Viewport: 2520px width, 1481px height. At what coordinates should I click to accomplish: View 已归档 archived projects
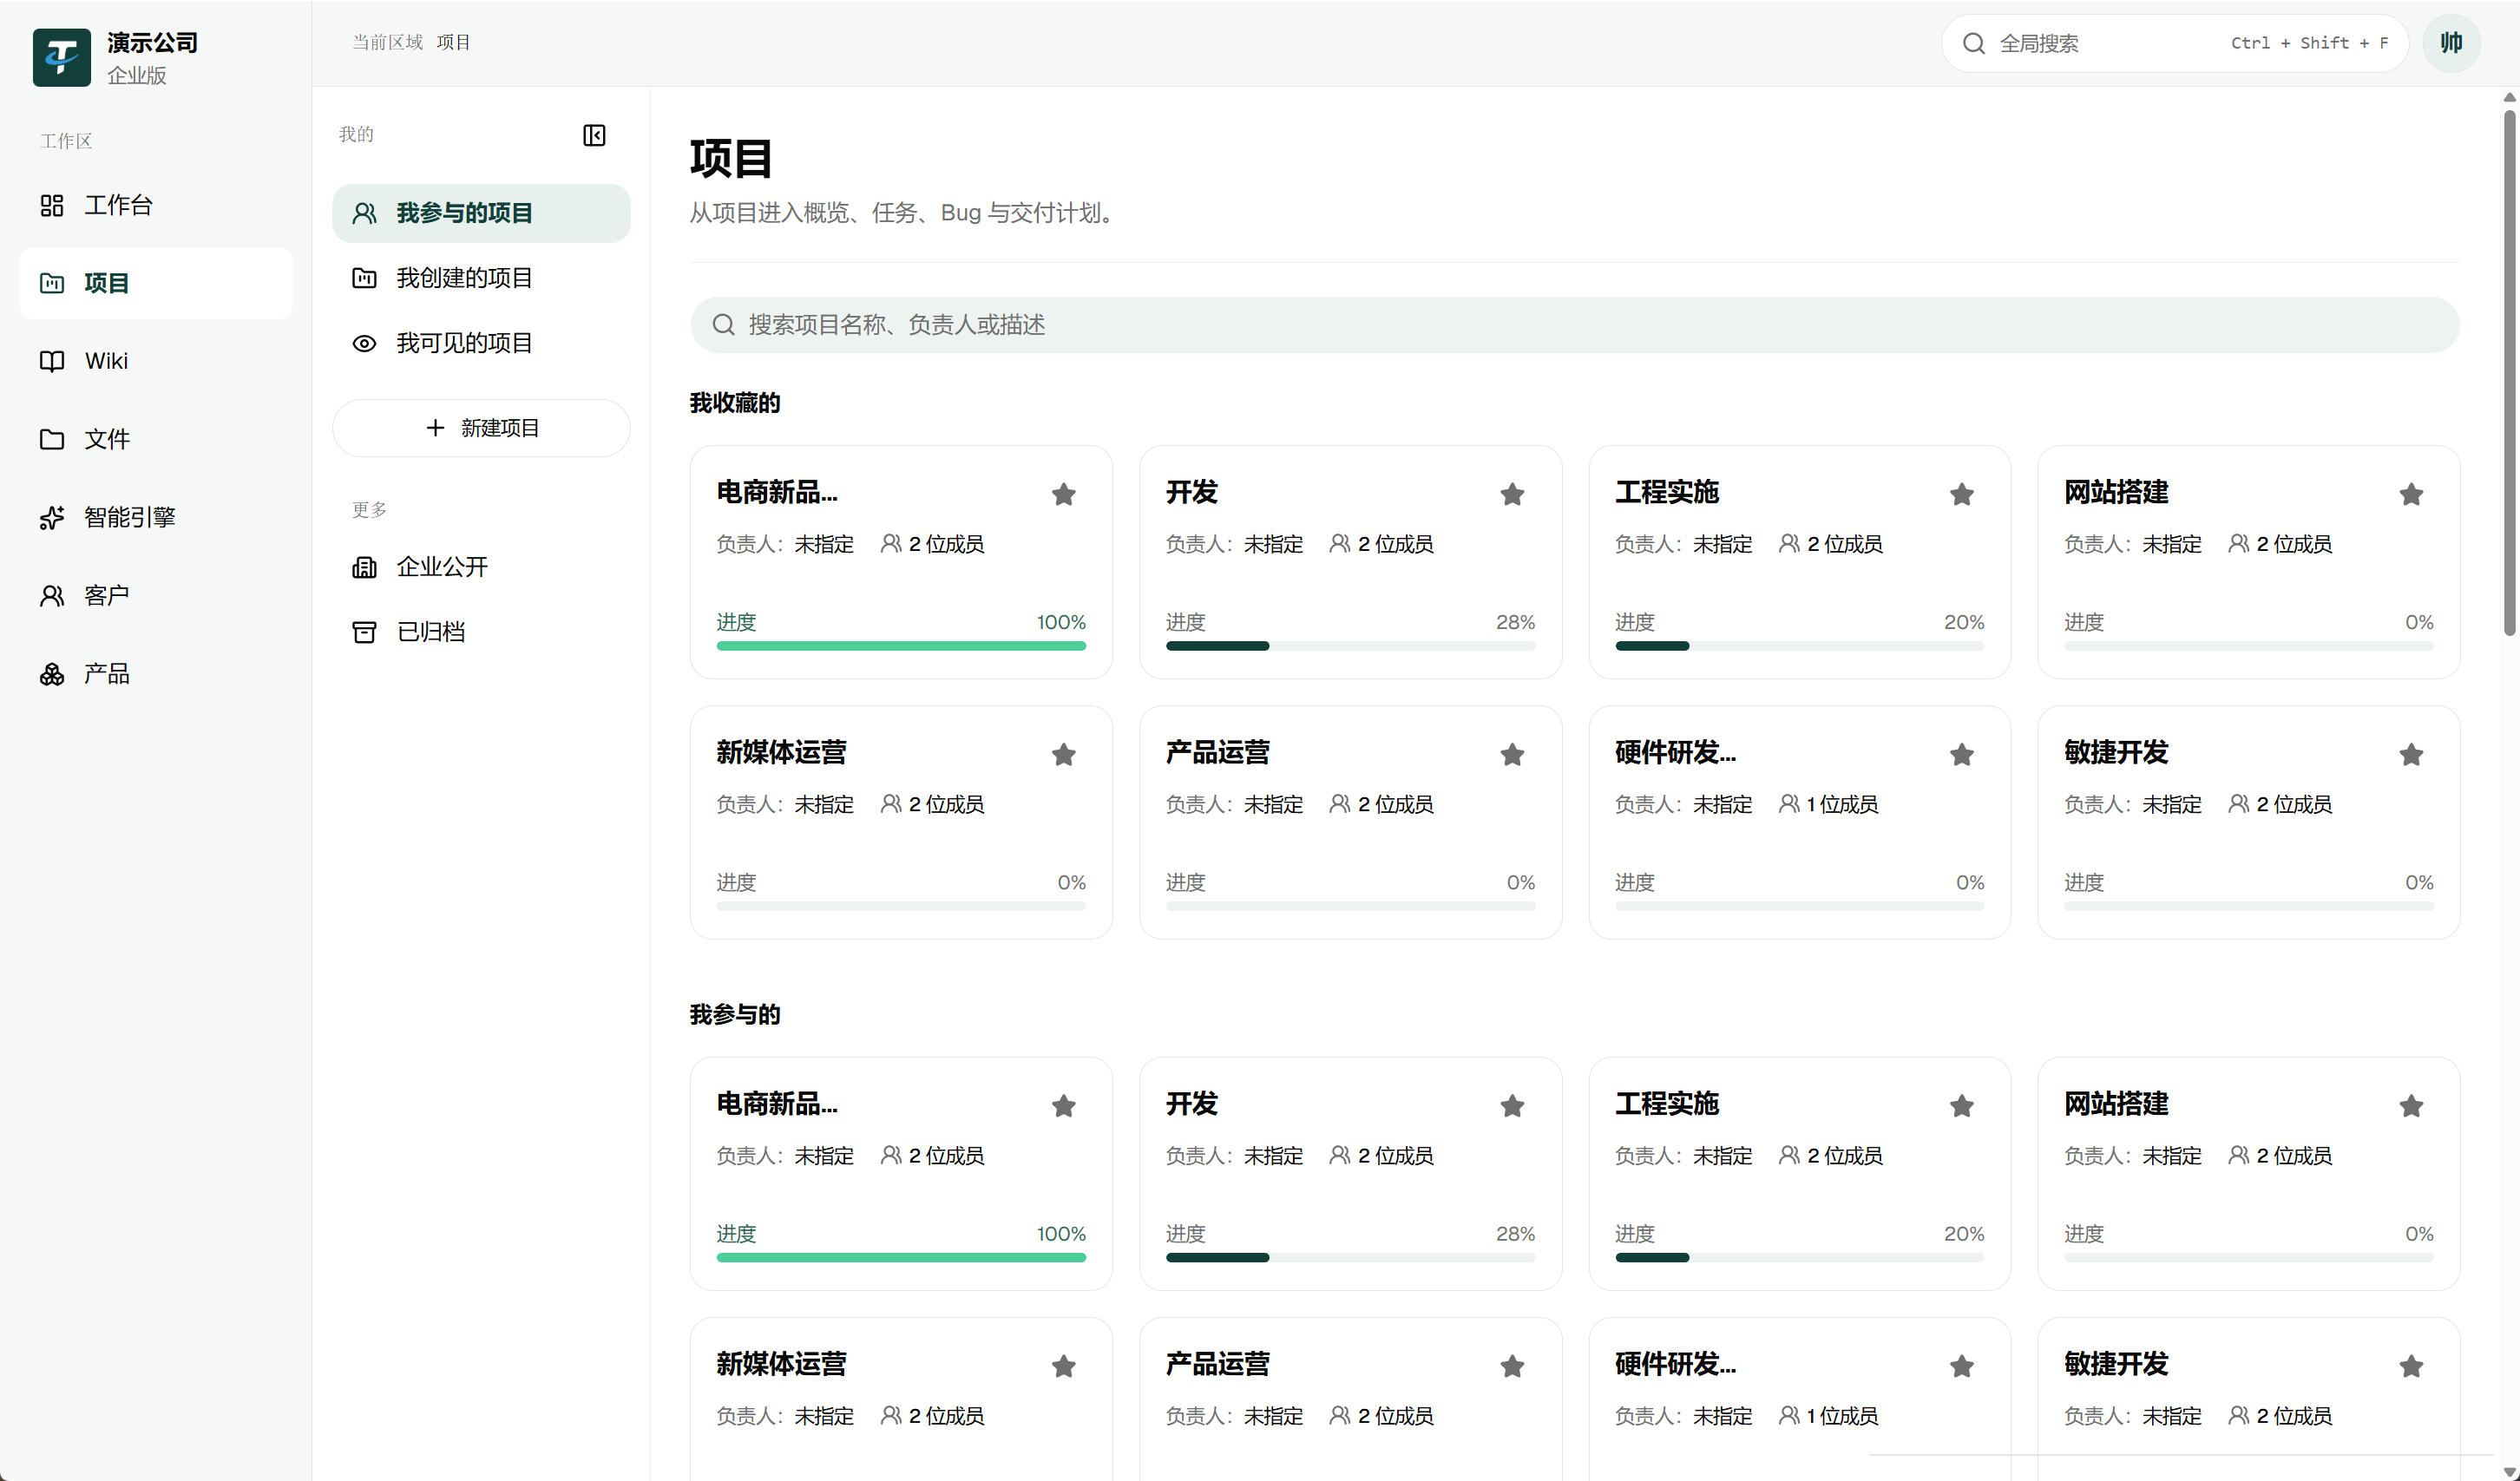481,632
